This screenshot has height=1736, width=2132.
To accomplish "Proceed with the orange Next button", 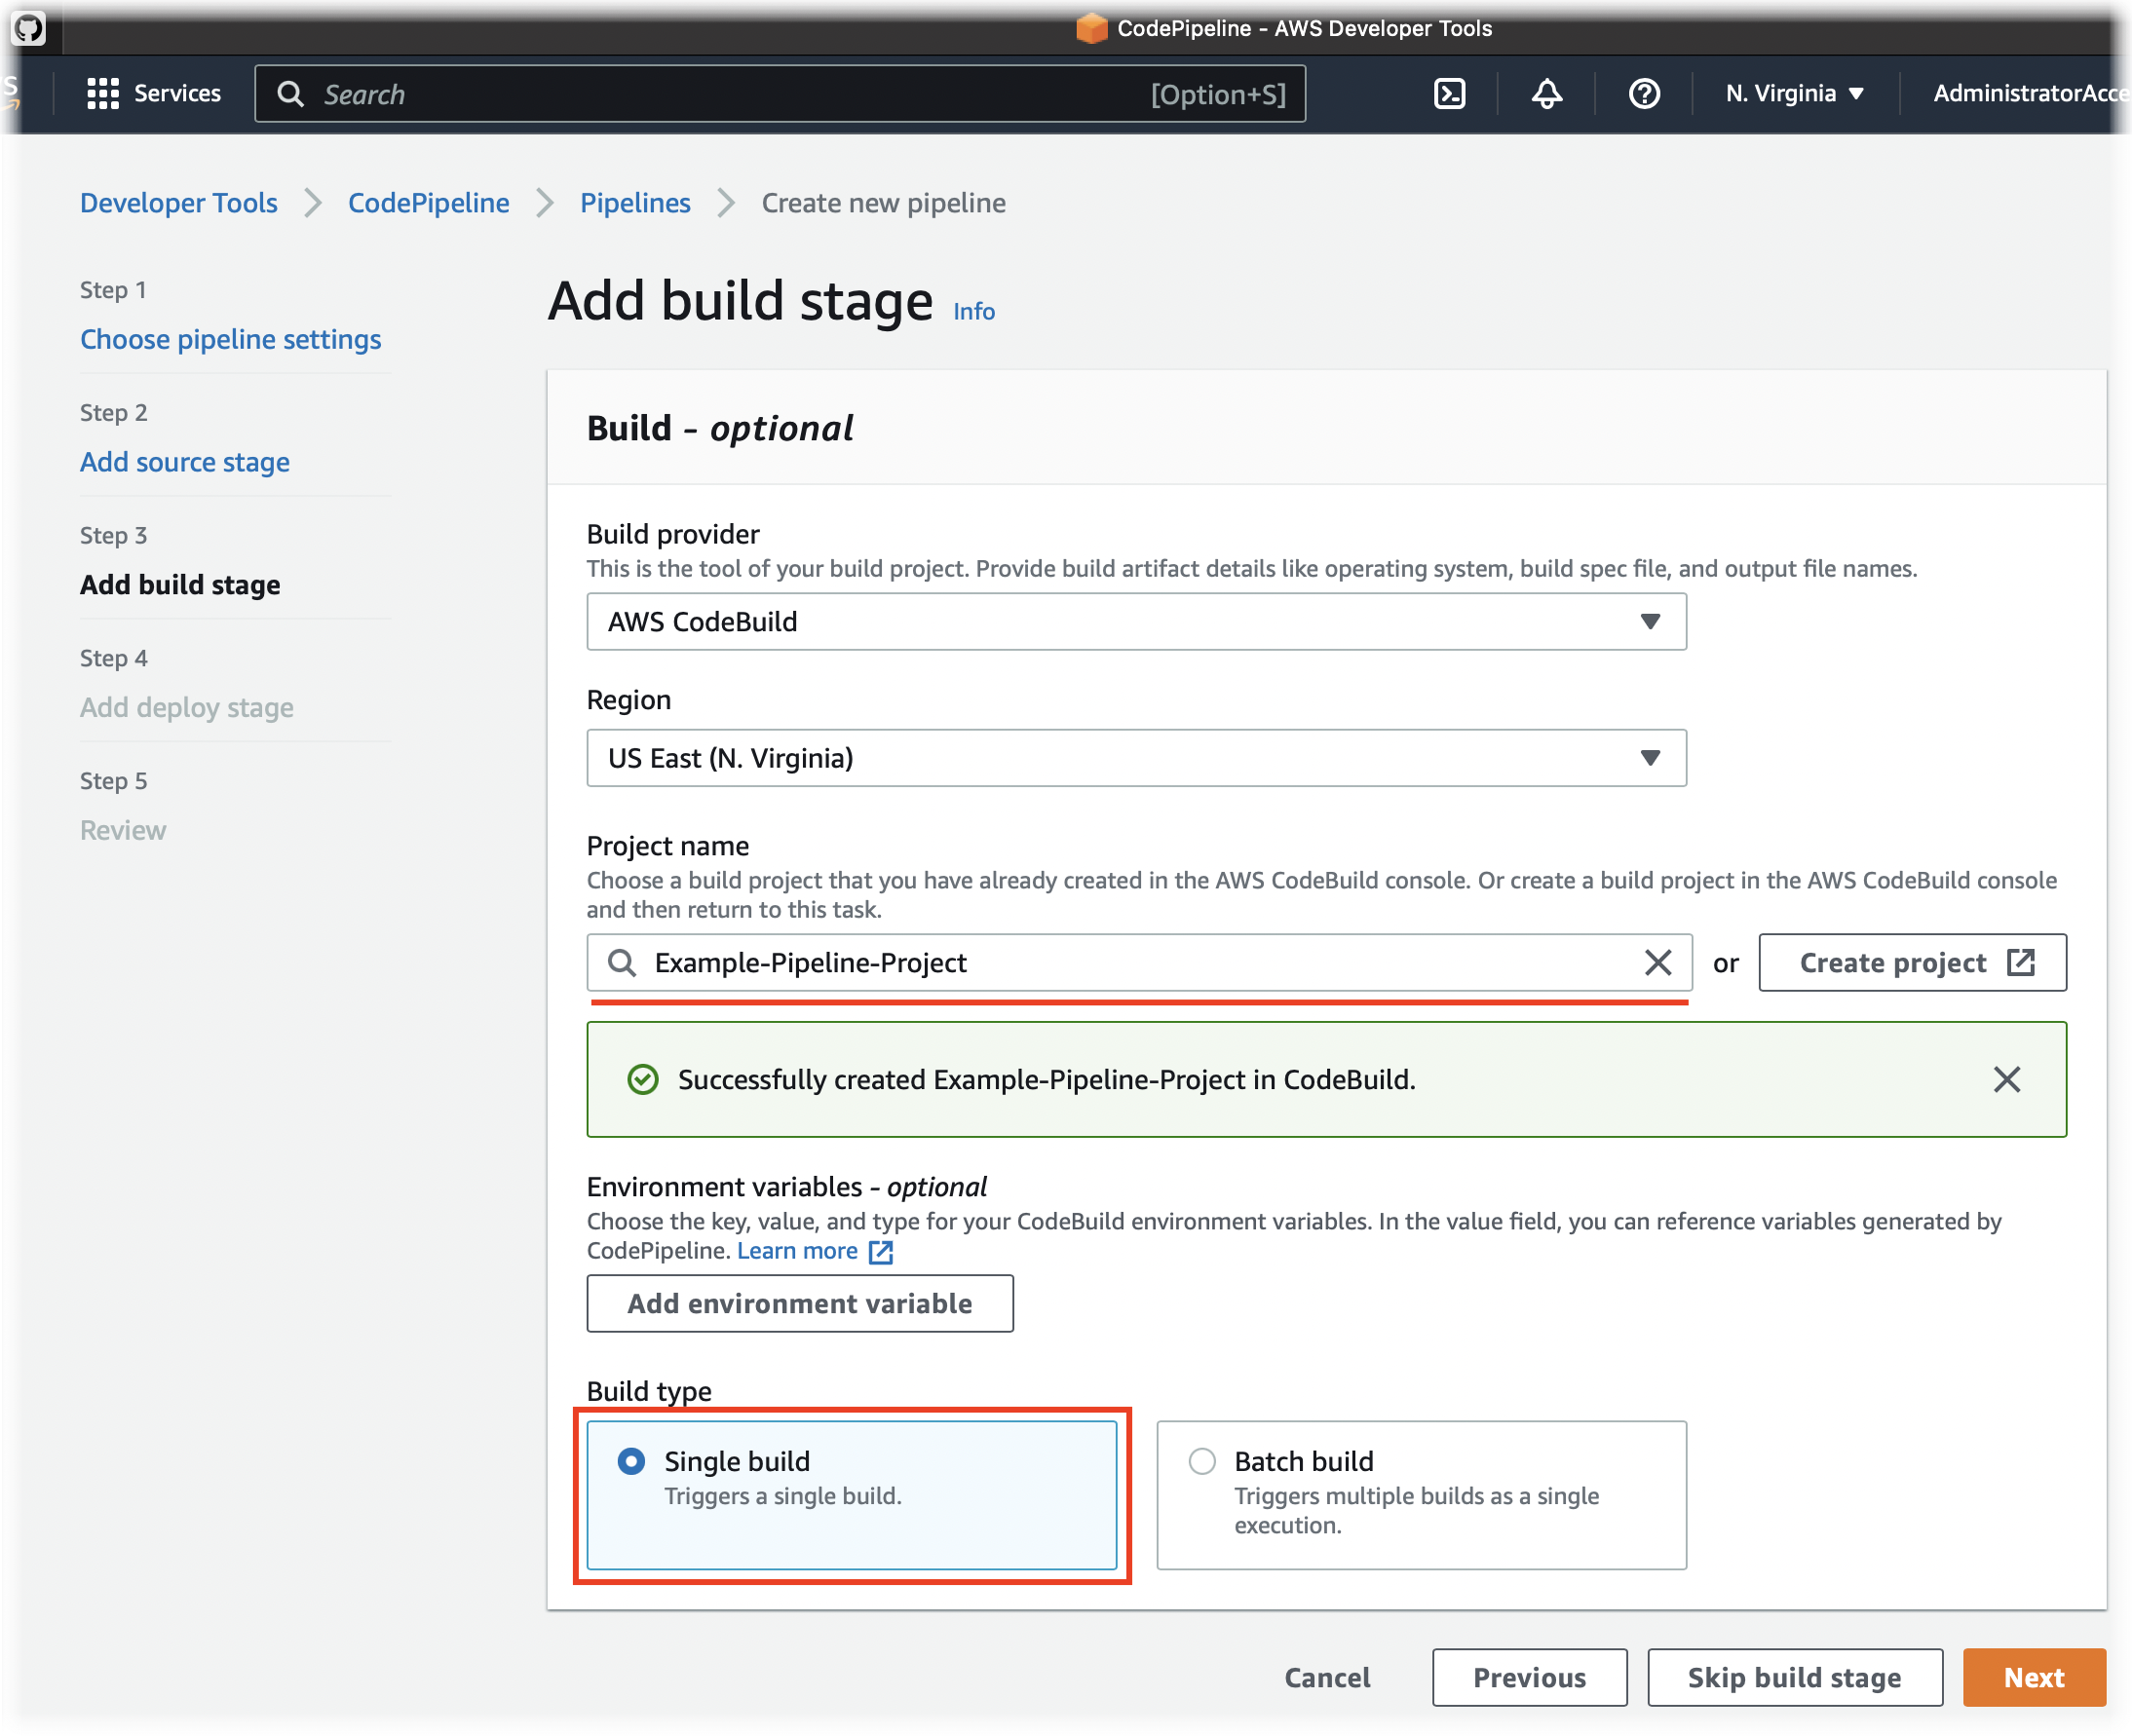I will tap(2034, 1677).
